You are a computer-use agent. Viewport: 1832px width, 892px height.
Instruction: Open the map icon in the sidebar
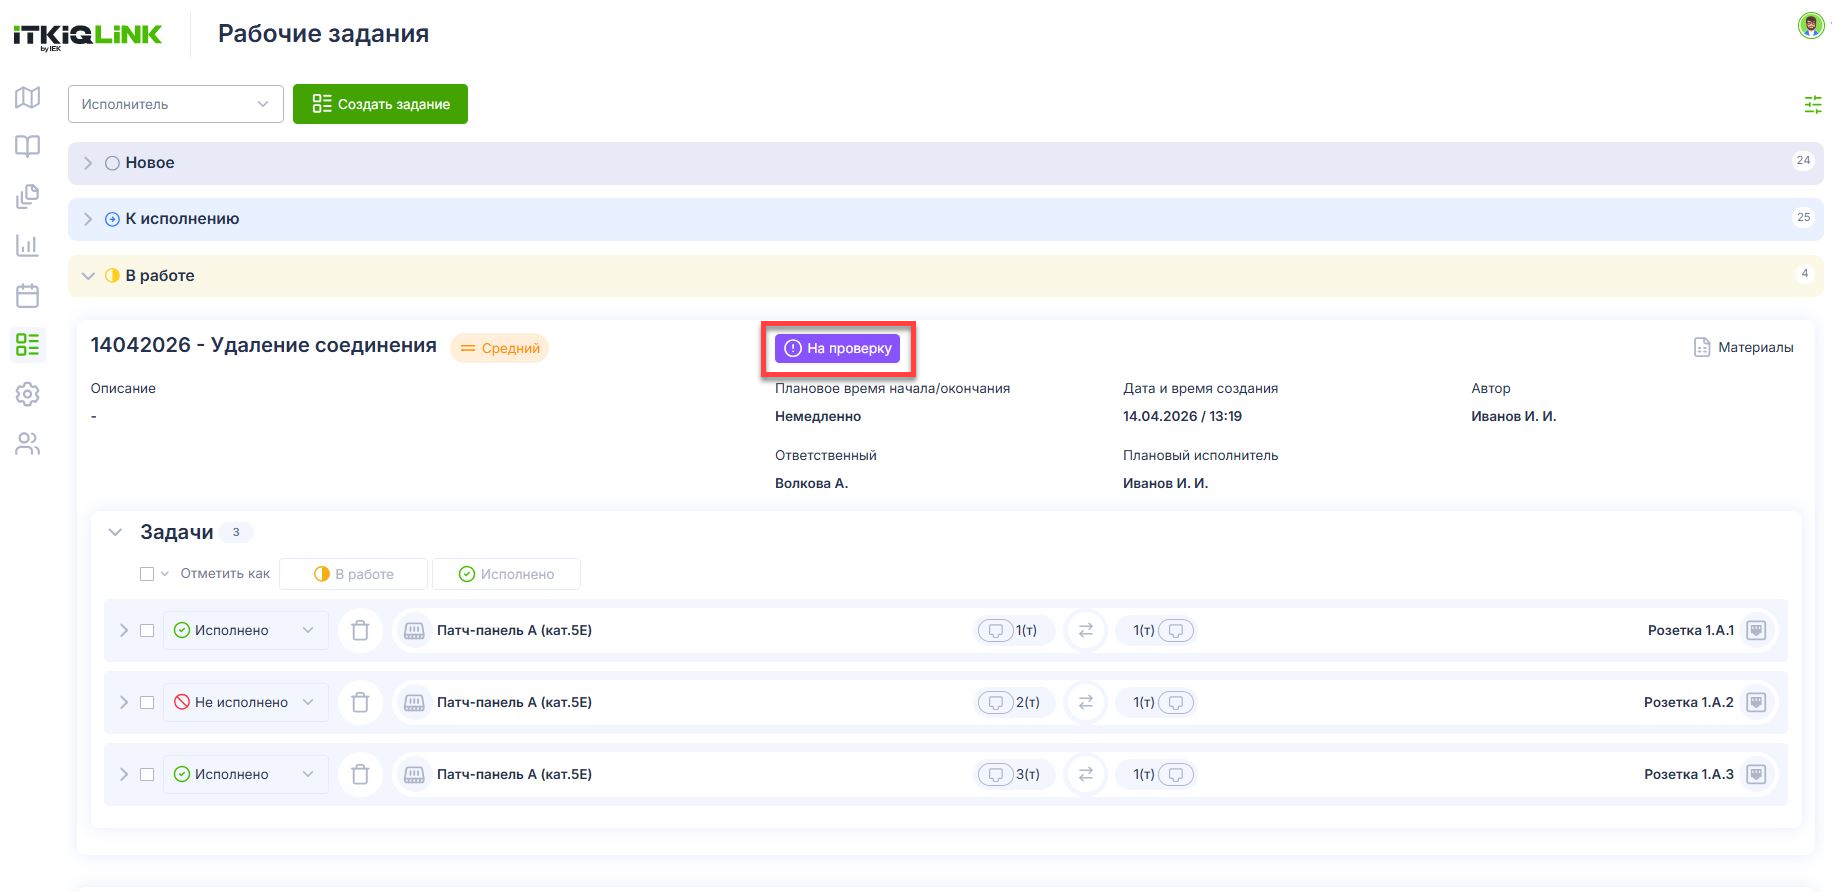(28, 97)
